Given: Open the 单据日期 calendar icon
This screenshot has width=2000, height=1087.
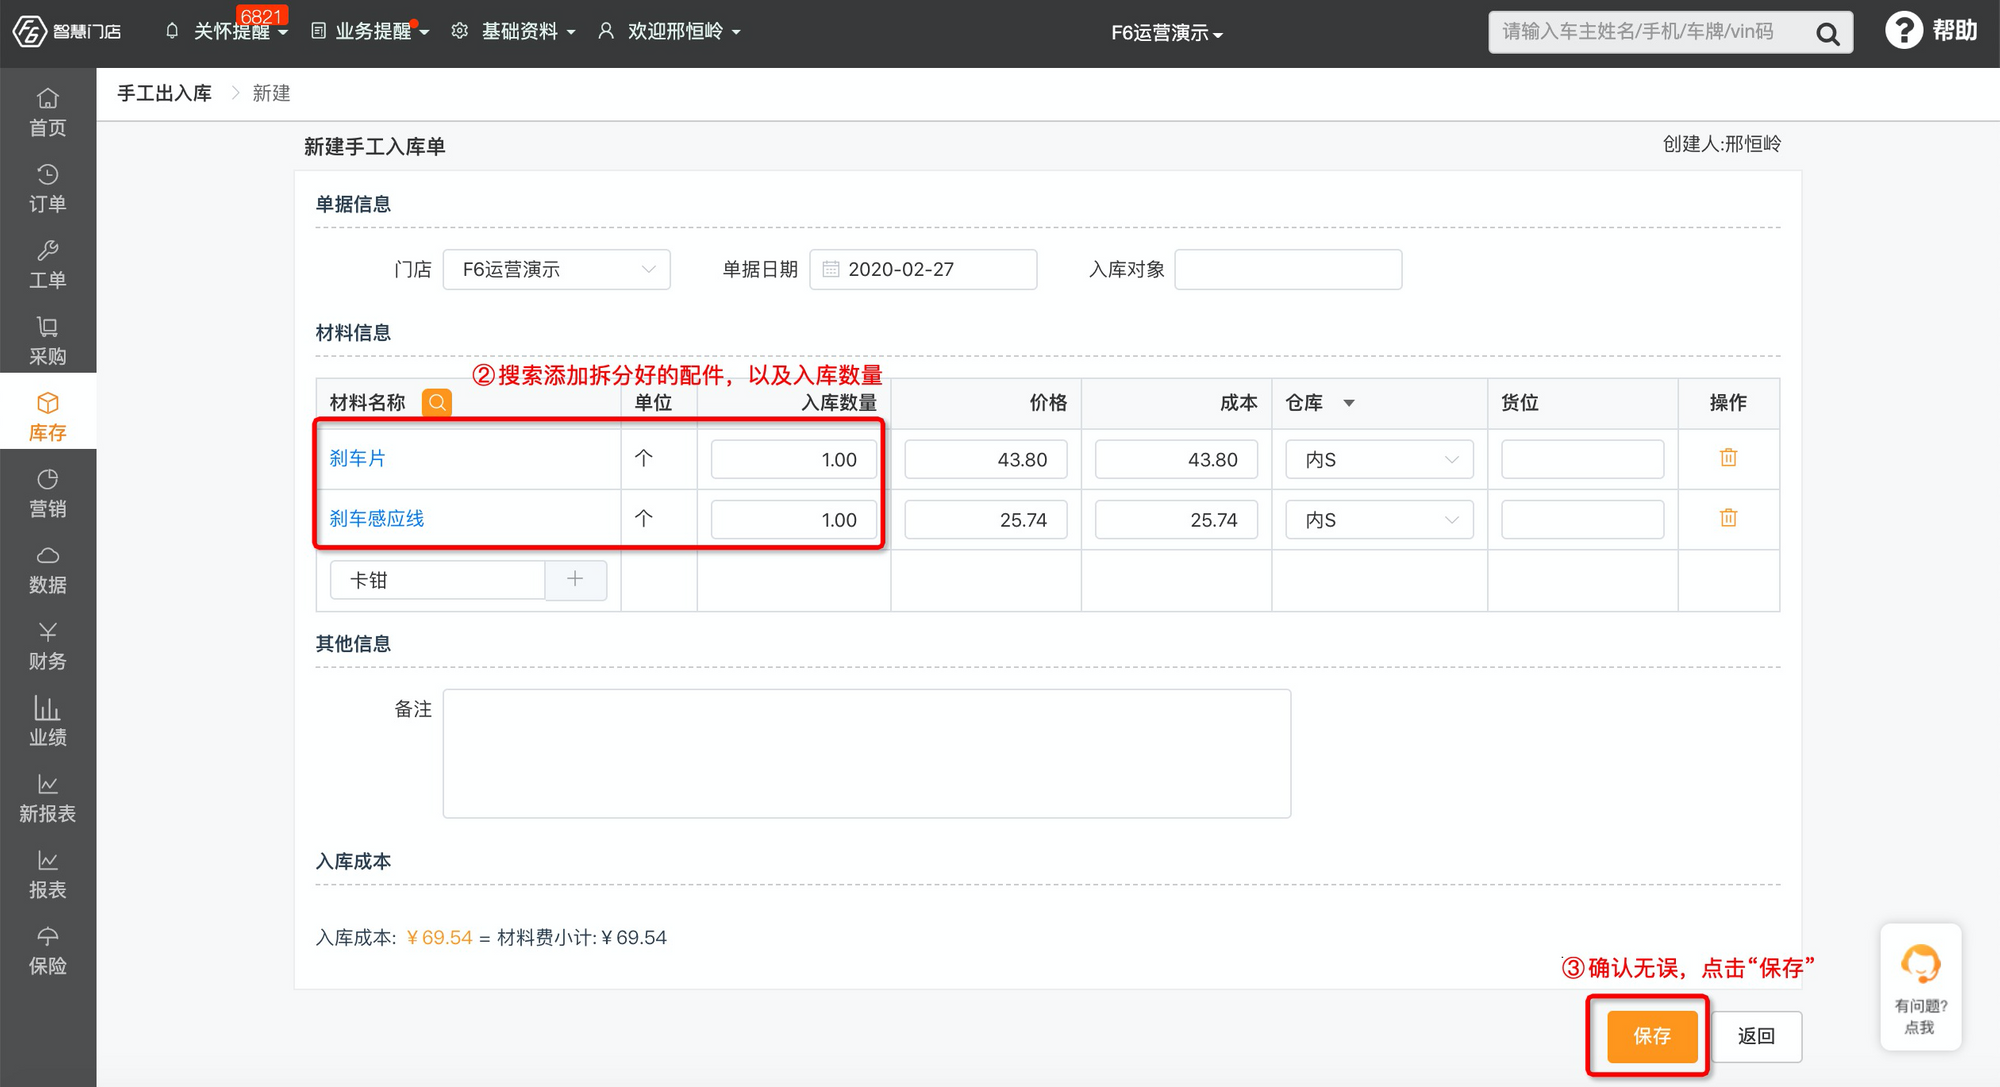Looking at the screenshot, I should (830, 269).
